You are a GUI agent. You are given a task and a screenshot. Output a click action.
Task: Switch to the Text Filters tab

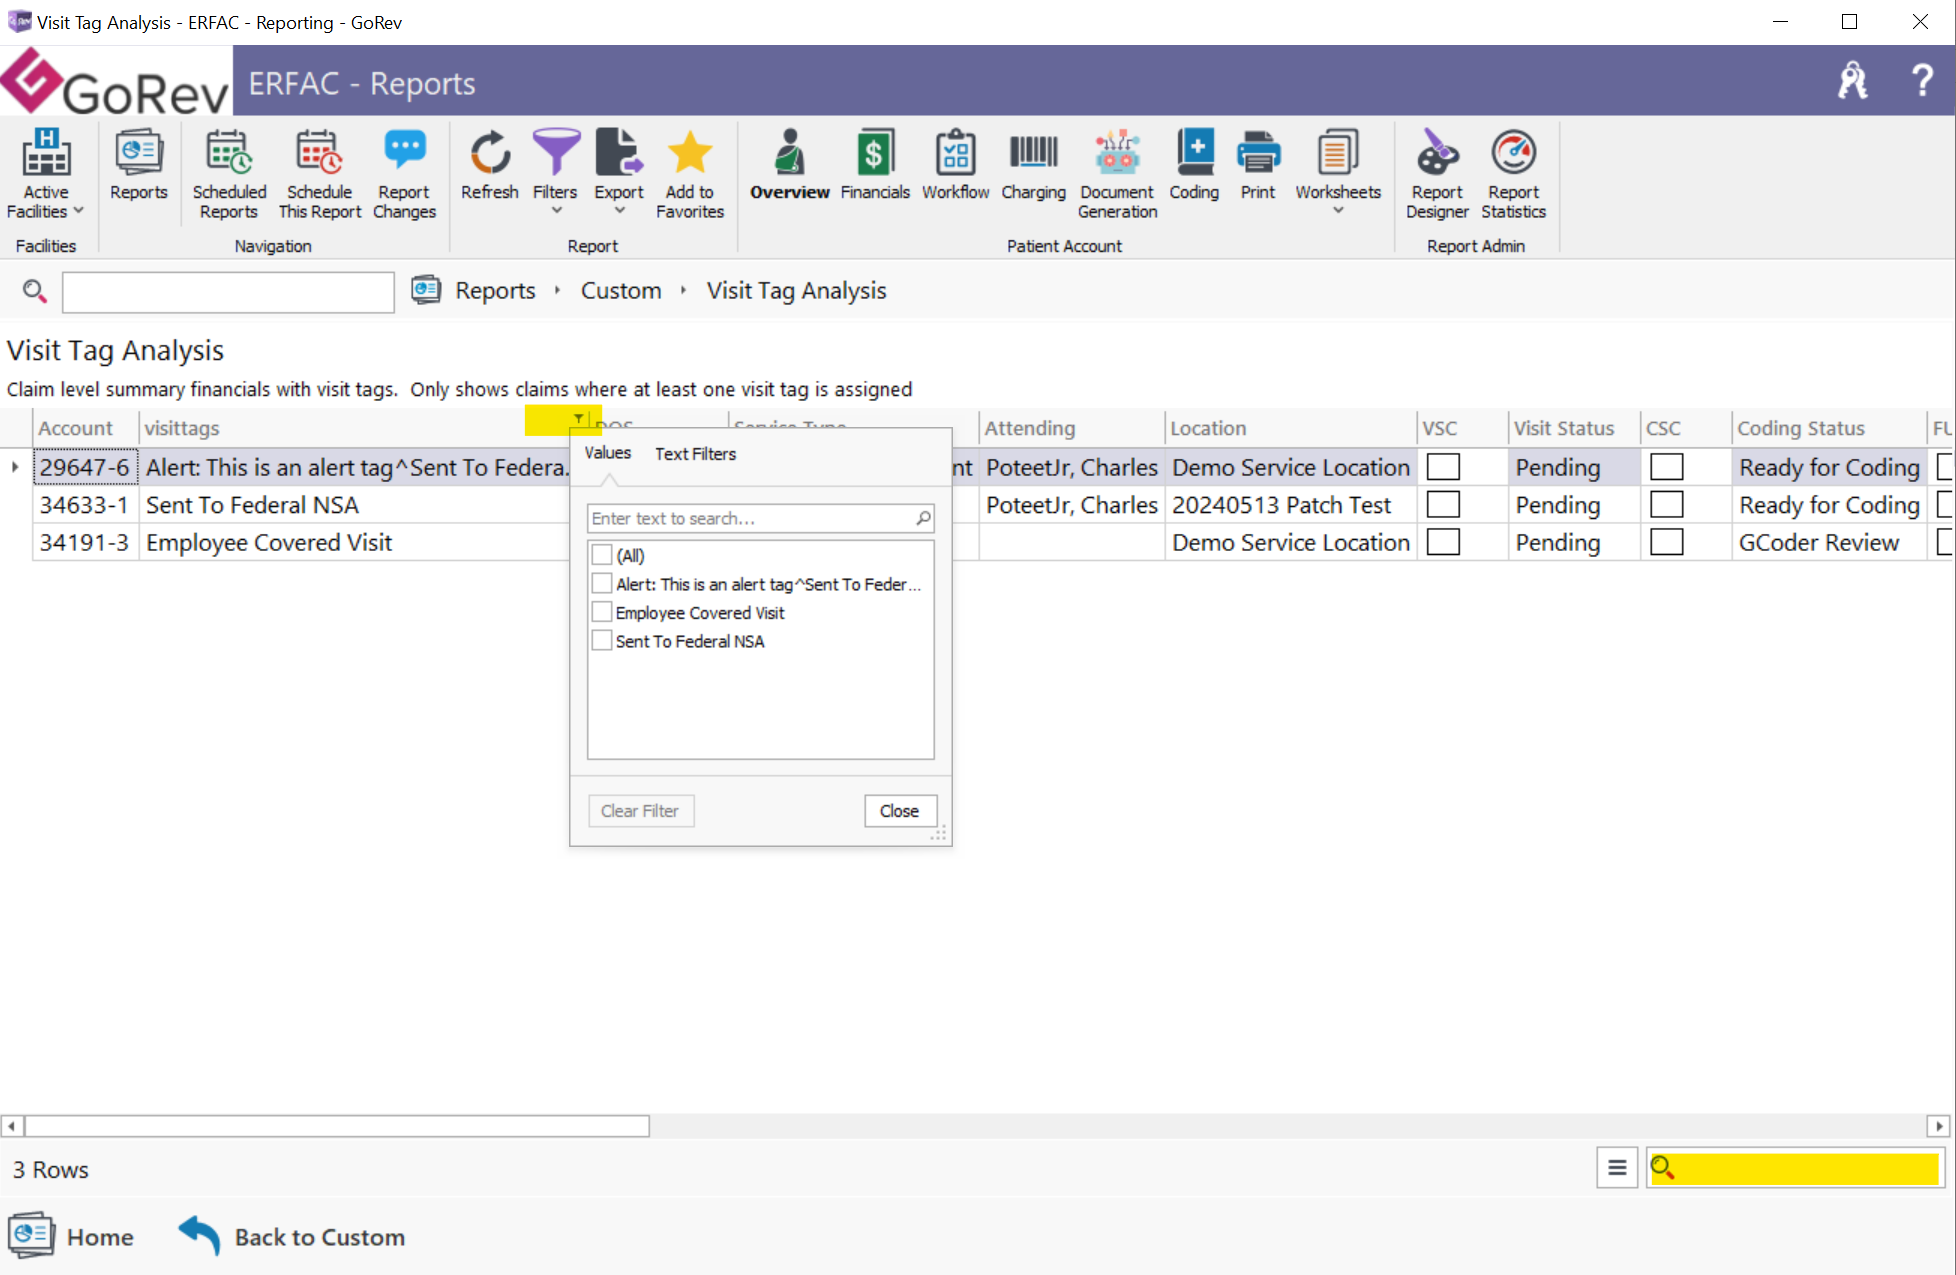coord(695,453)
